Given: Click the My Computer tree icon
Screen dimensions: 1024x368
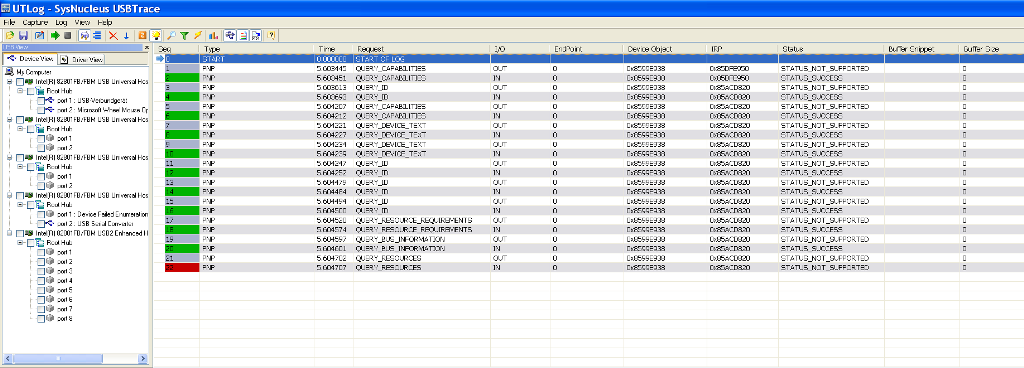Looking at the screenshot, I should click(10, 72).
